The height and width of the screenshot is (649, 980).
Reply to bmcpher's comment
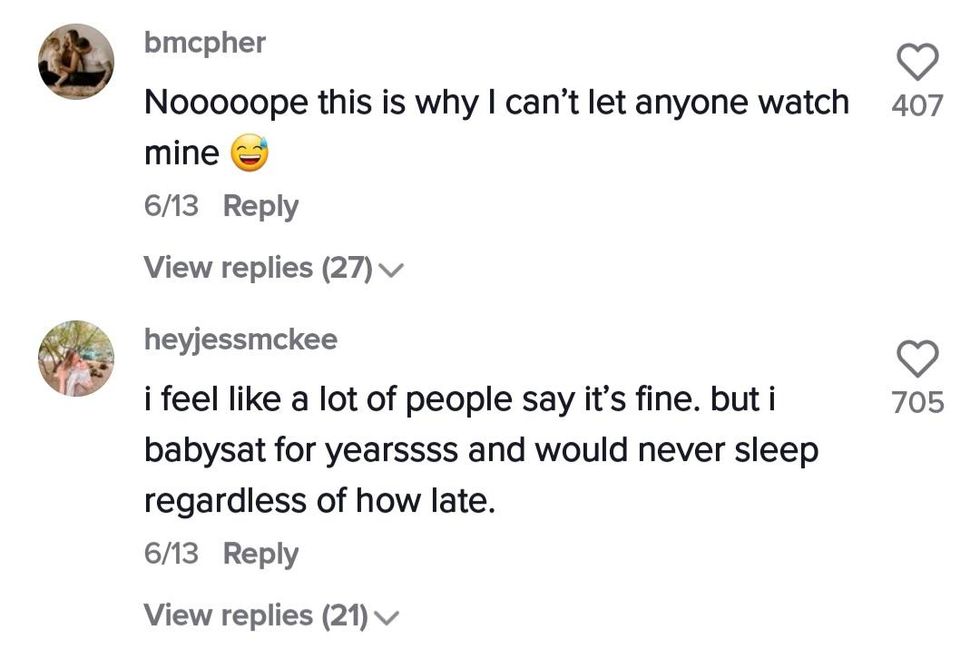coord(260,206)
